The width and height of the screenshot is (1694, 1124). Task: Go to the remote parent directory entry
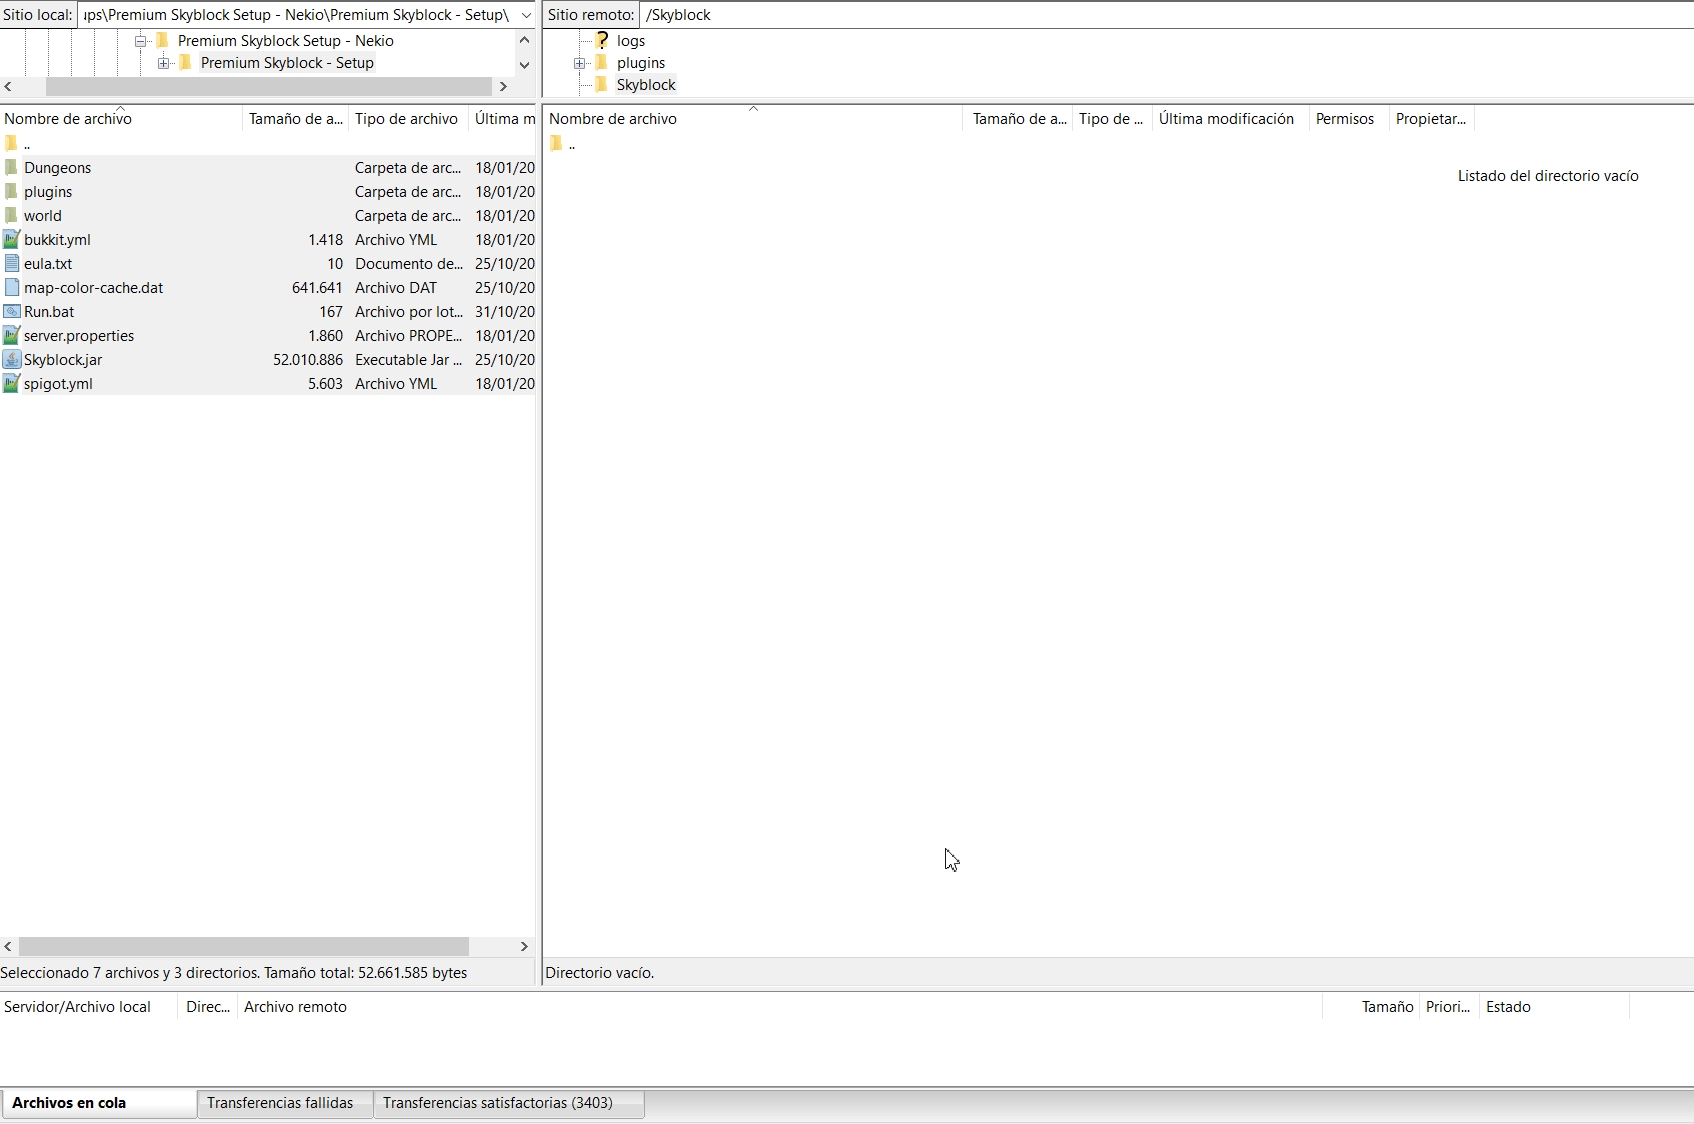(x=571, y=144)
